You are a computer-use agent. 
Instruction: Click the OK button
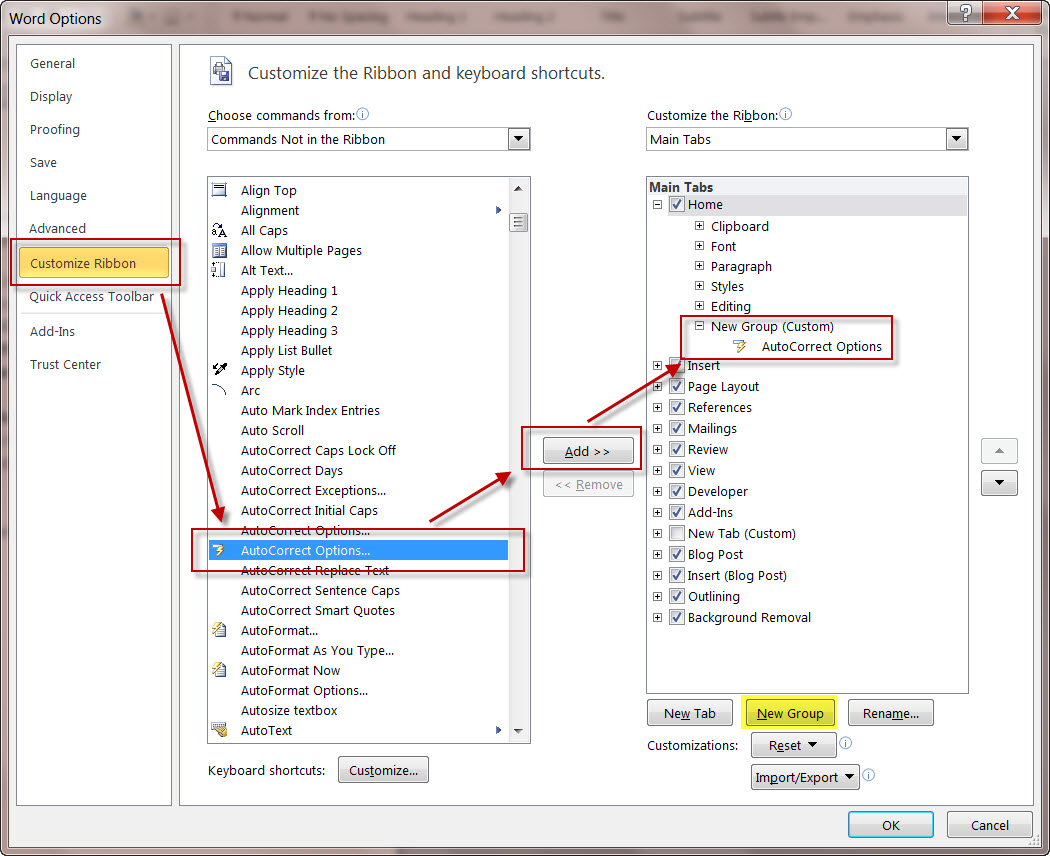coord(891,825)
